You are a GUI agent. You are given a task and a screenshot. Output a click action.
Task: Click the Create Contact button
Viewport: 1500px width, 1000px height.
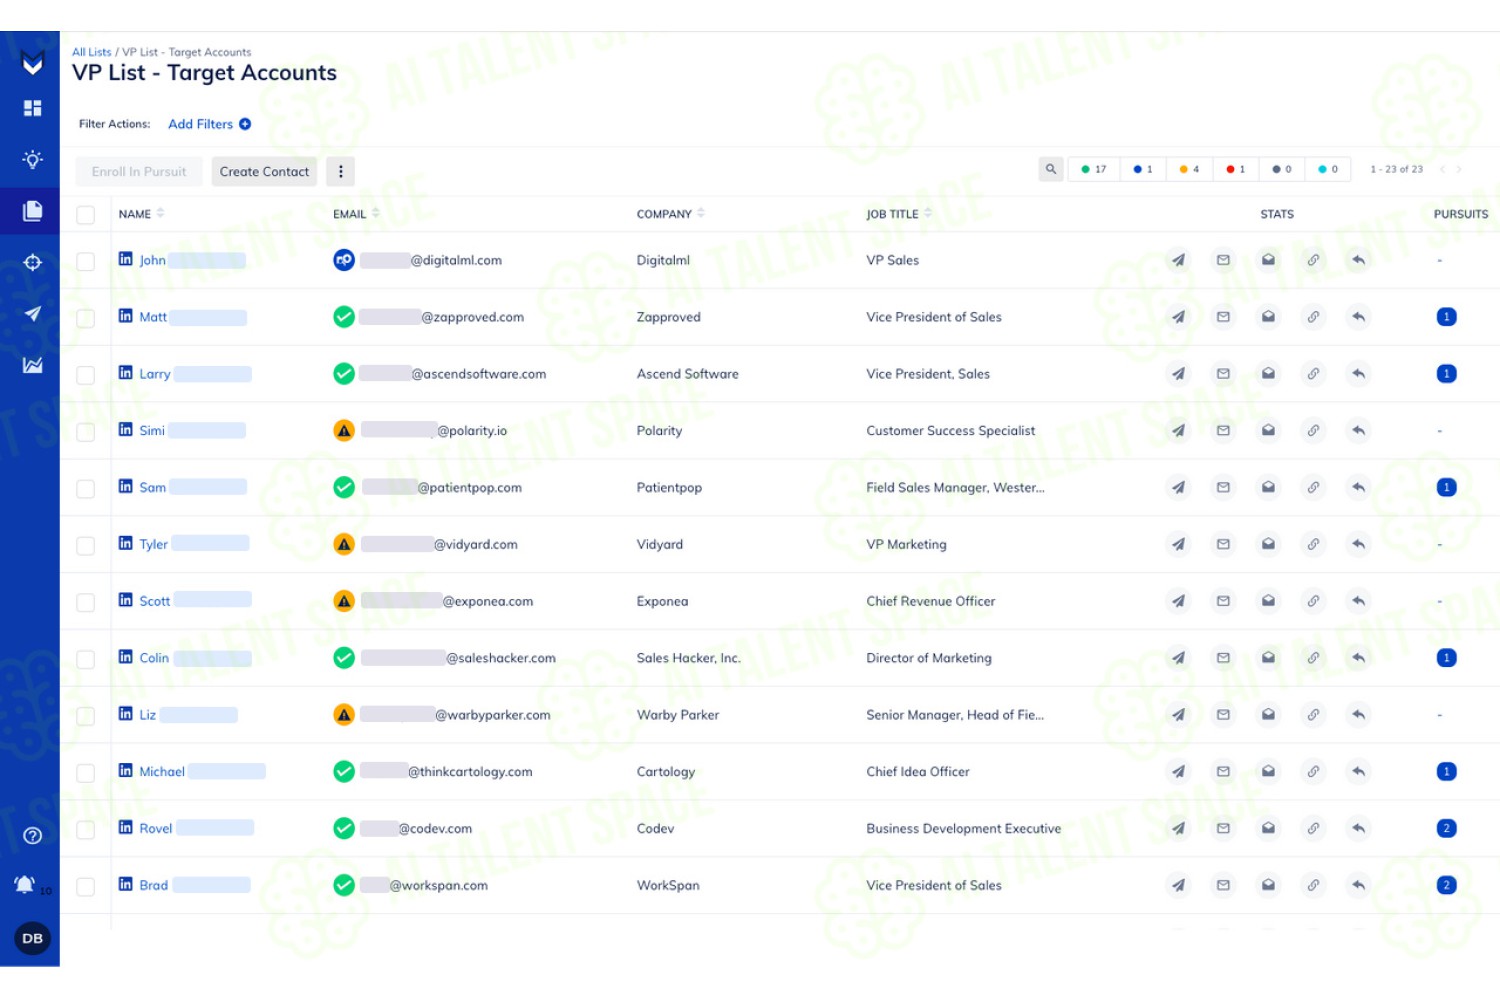264,171
